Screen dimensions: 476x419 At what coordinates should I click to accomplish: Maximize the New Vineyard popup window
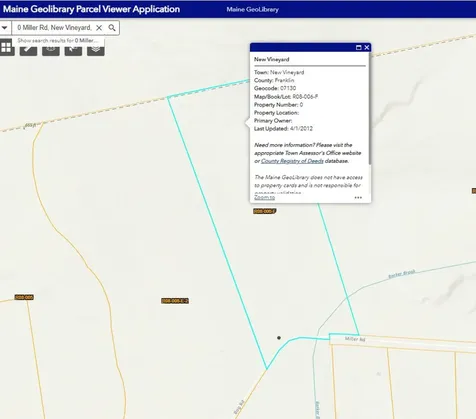359,47
